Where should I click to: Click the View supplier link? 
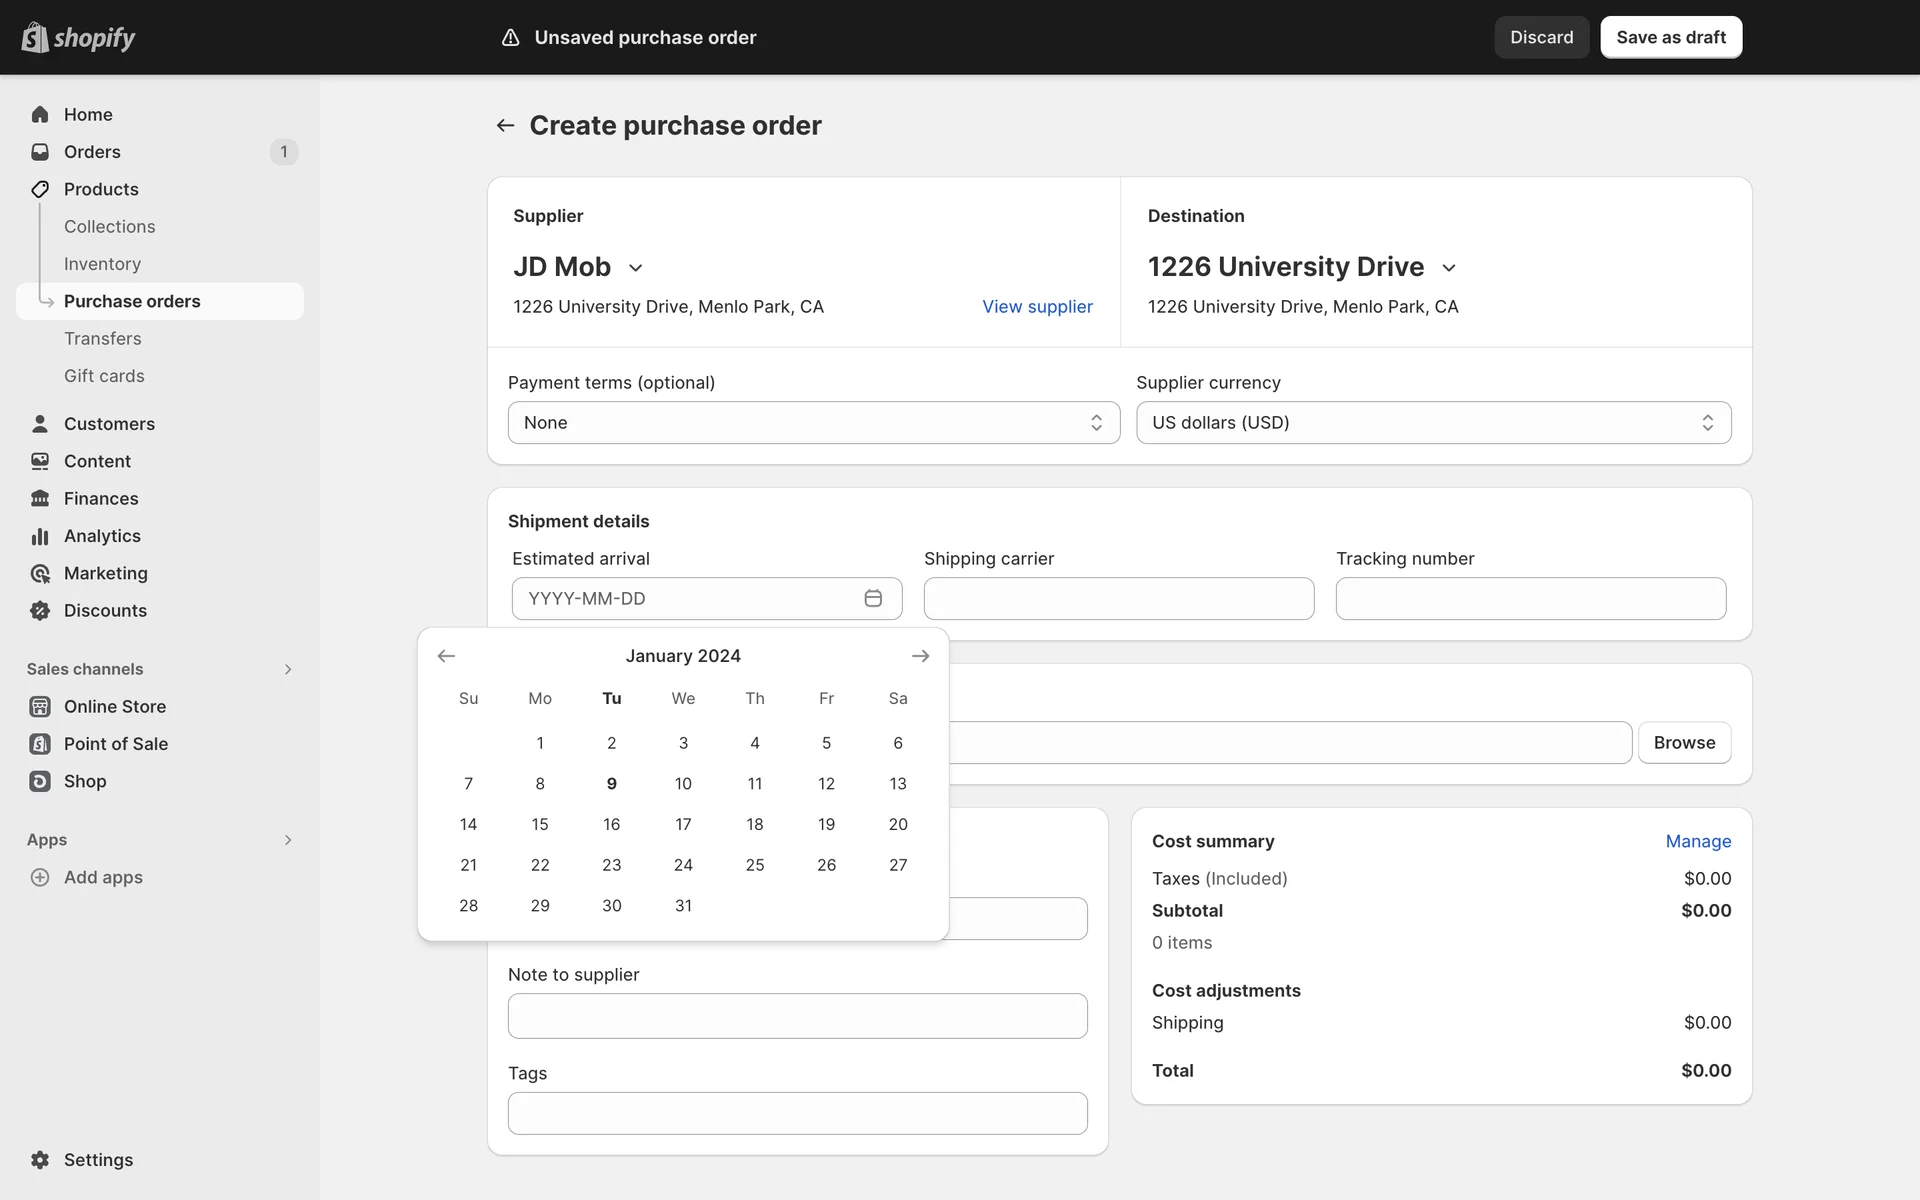pos(1037,307)
